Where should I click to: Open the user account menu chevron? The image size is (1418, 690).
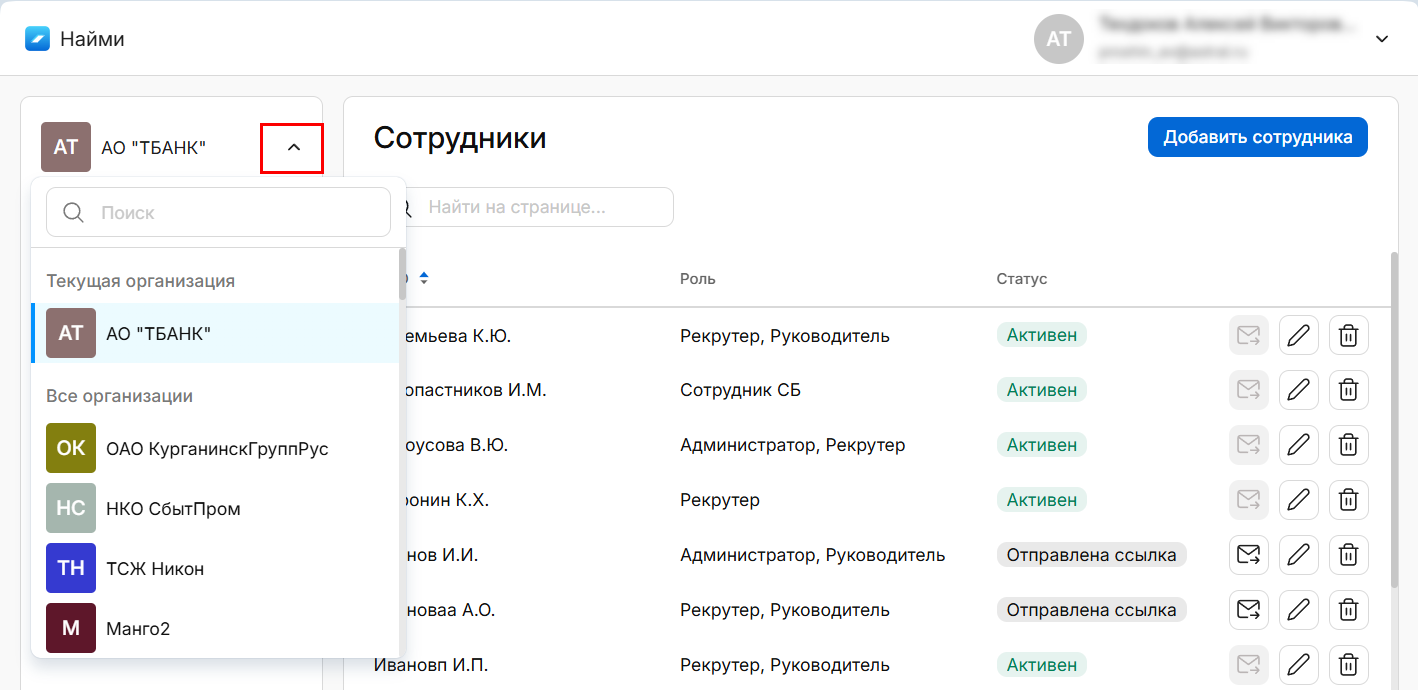(x=1382, y=39)
